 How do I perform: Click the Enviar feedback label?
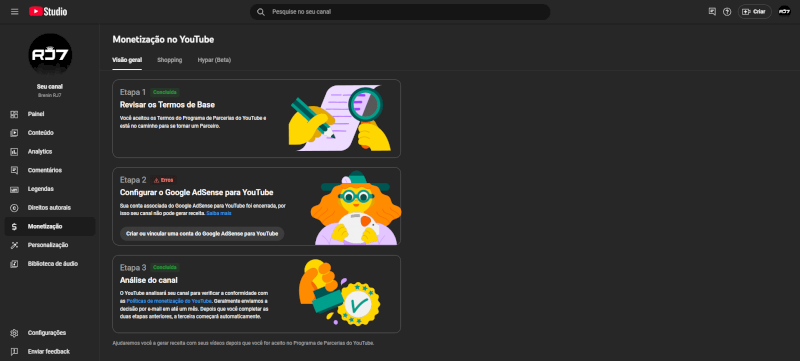[x=48, y=352]
